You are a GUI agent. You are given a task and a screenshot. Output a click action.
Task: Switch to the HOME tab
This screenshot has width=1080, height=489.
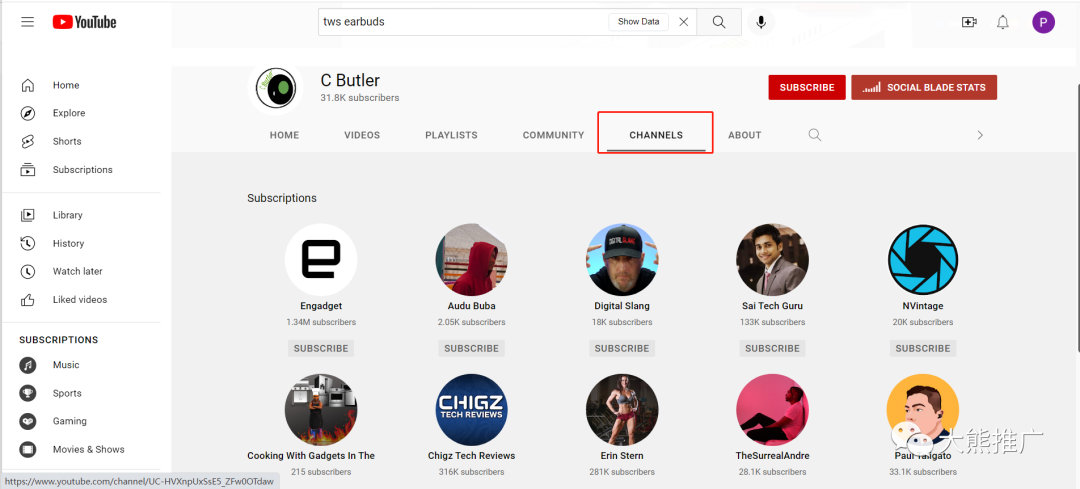point(284,135)
